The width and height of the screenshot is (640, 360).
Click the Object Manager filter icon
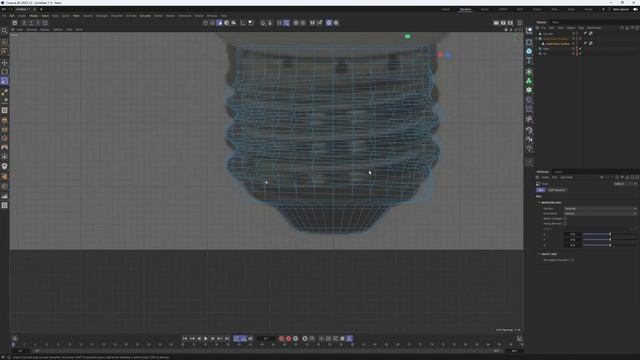pos(632,28)
